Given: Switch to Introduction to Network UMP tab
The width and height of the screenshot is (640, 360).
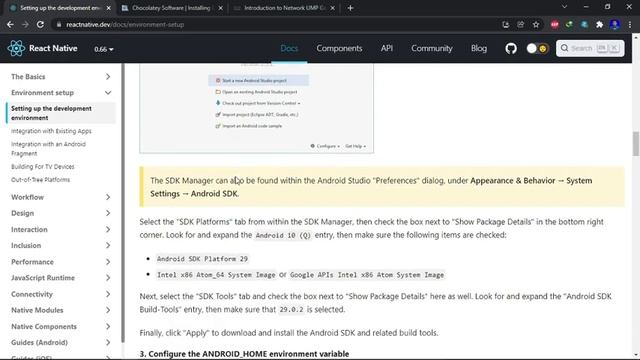Looking at the screenshot, I should (x=284, y=8).
